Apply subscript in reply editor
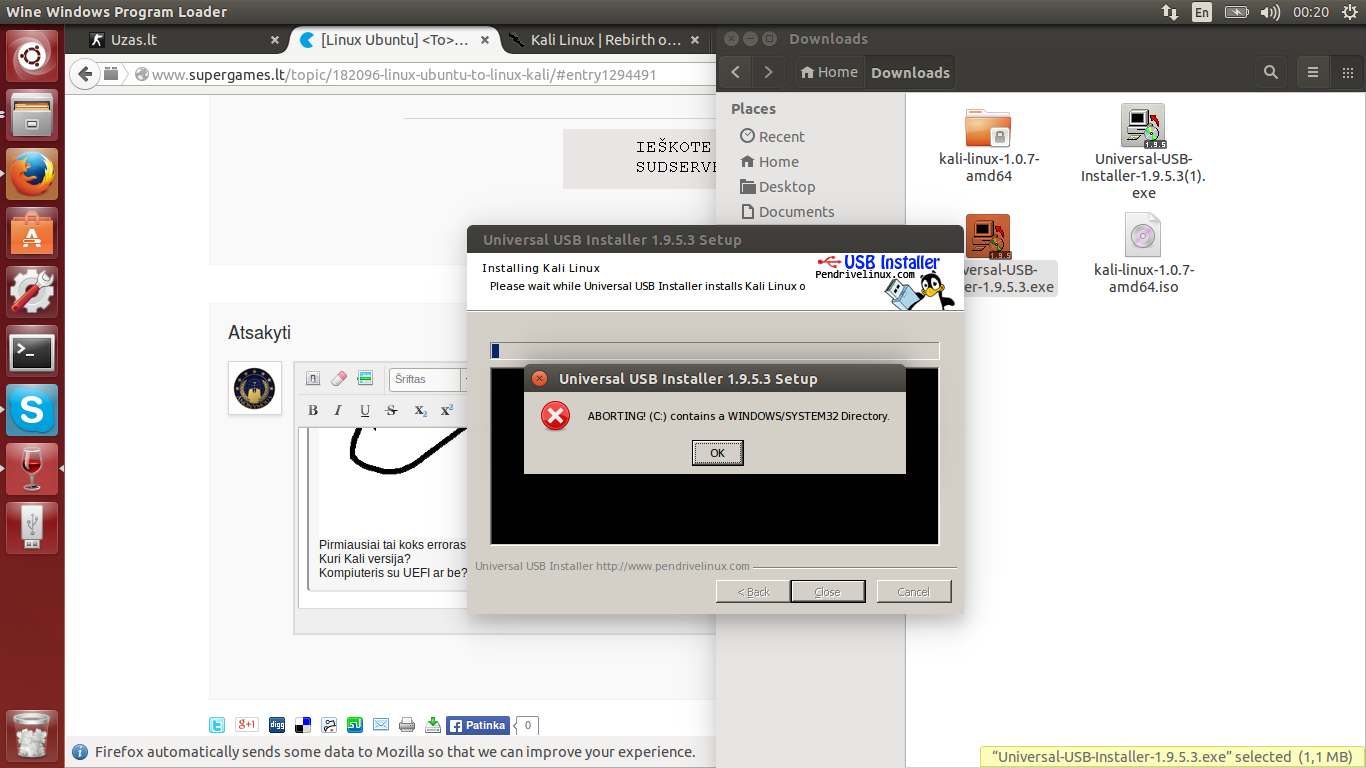1366x768 pixels. click(421, 410)
